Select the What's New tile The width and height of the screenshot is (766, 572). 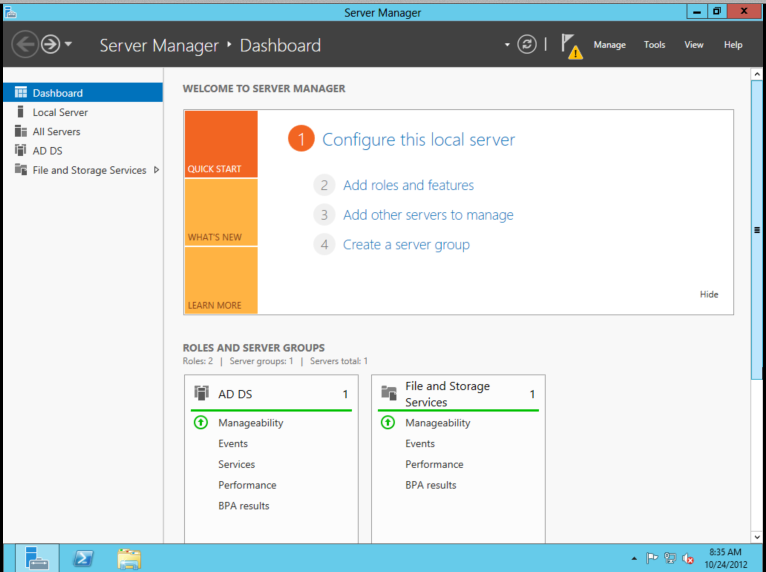pyautogui.click(x=221, y=212)
